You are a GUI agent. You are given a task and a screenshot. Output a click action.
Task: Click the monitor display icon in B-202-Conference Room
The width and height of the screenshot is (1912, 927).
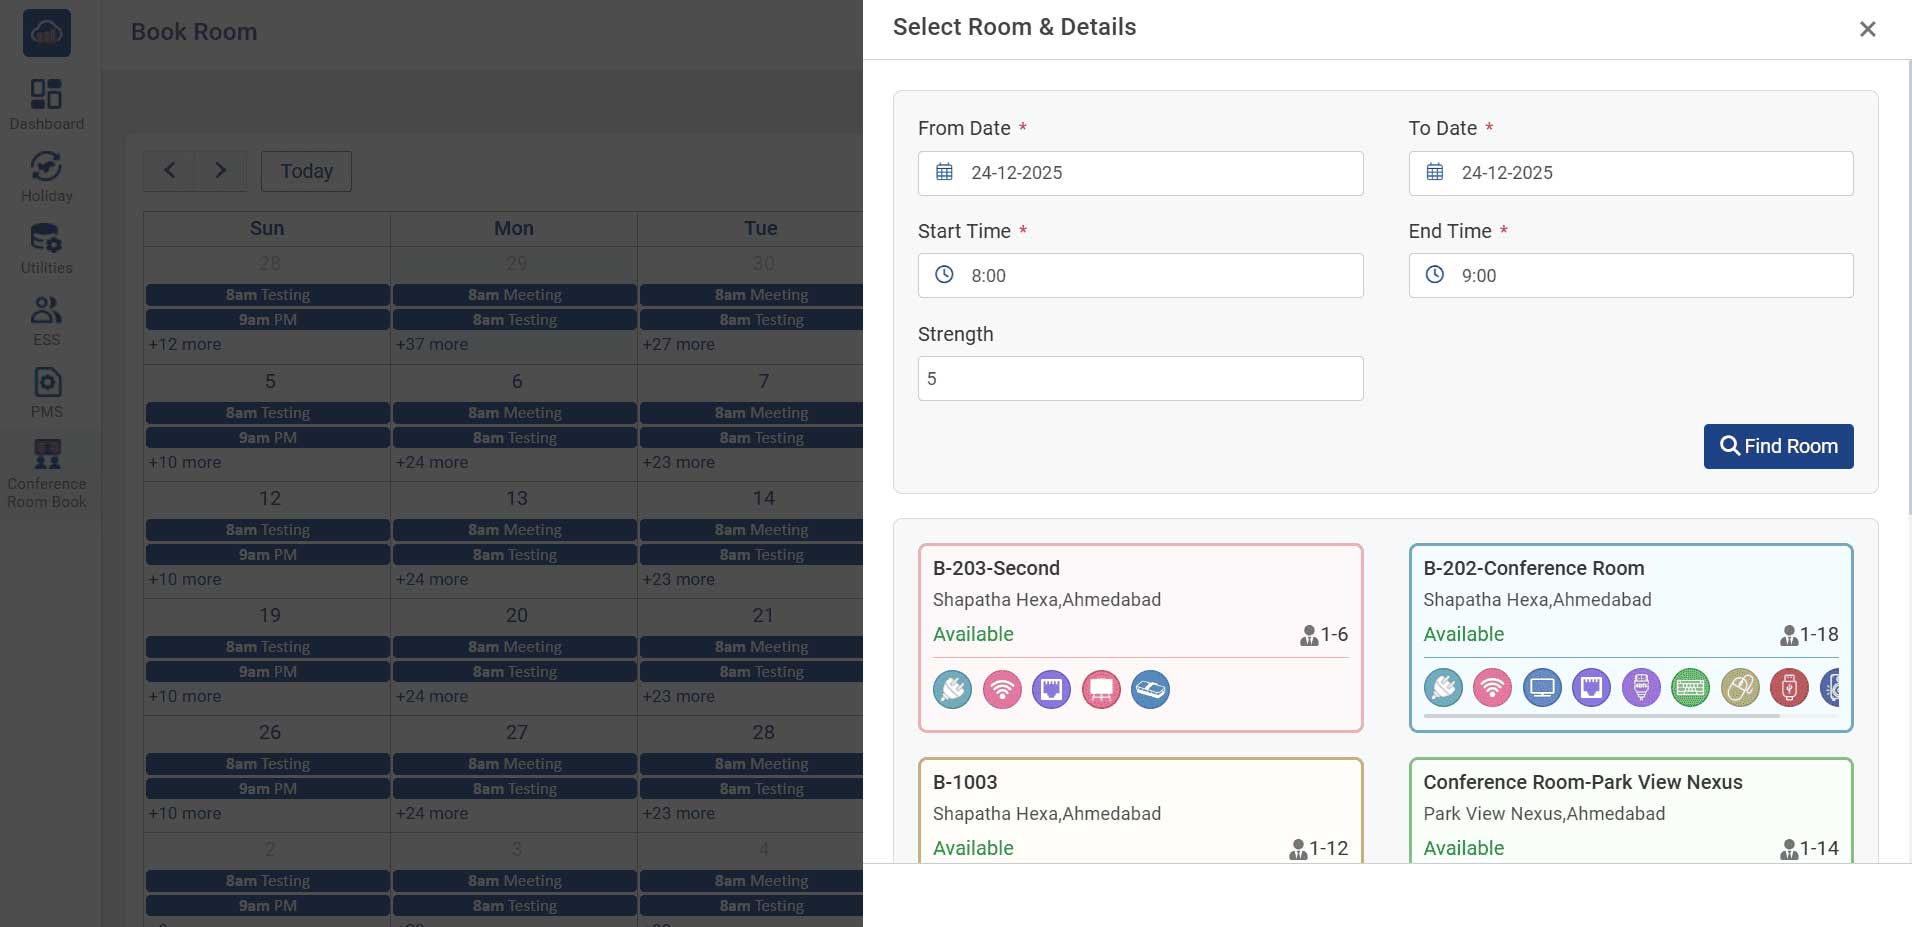tap(1542, 688)
